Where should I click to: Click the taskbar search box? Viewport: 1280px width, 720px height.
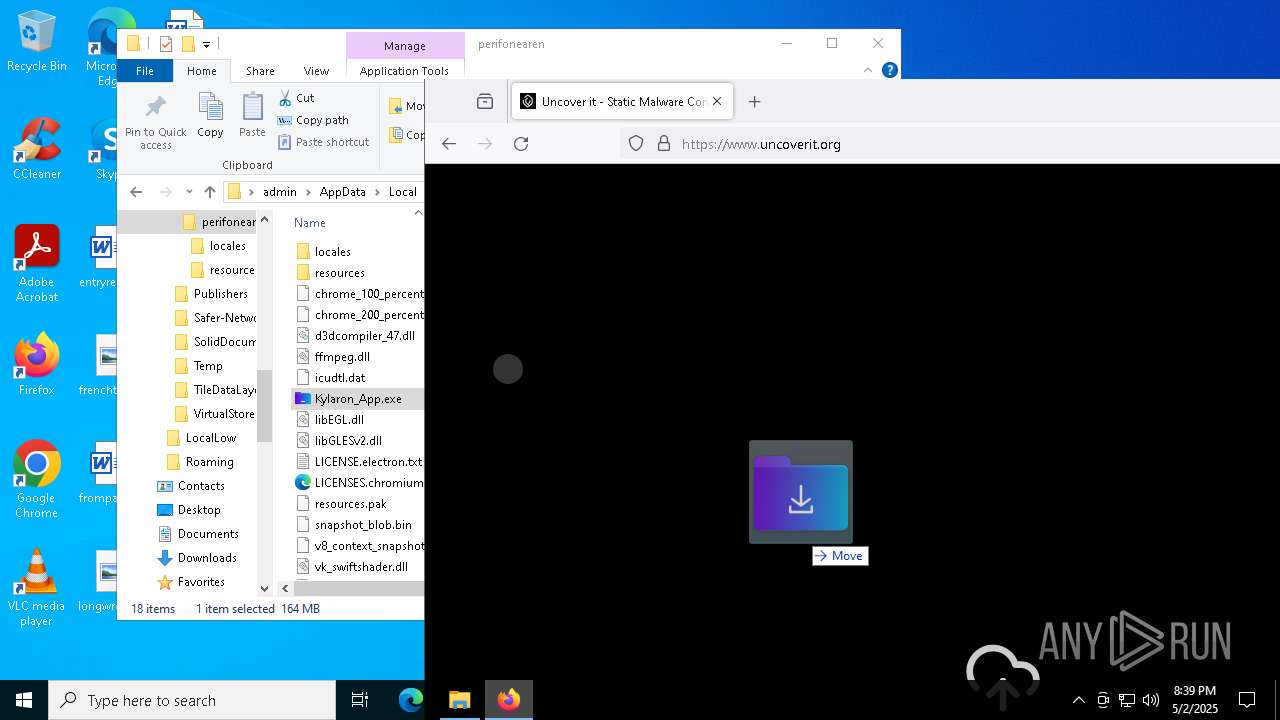coord(192,700)
